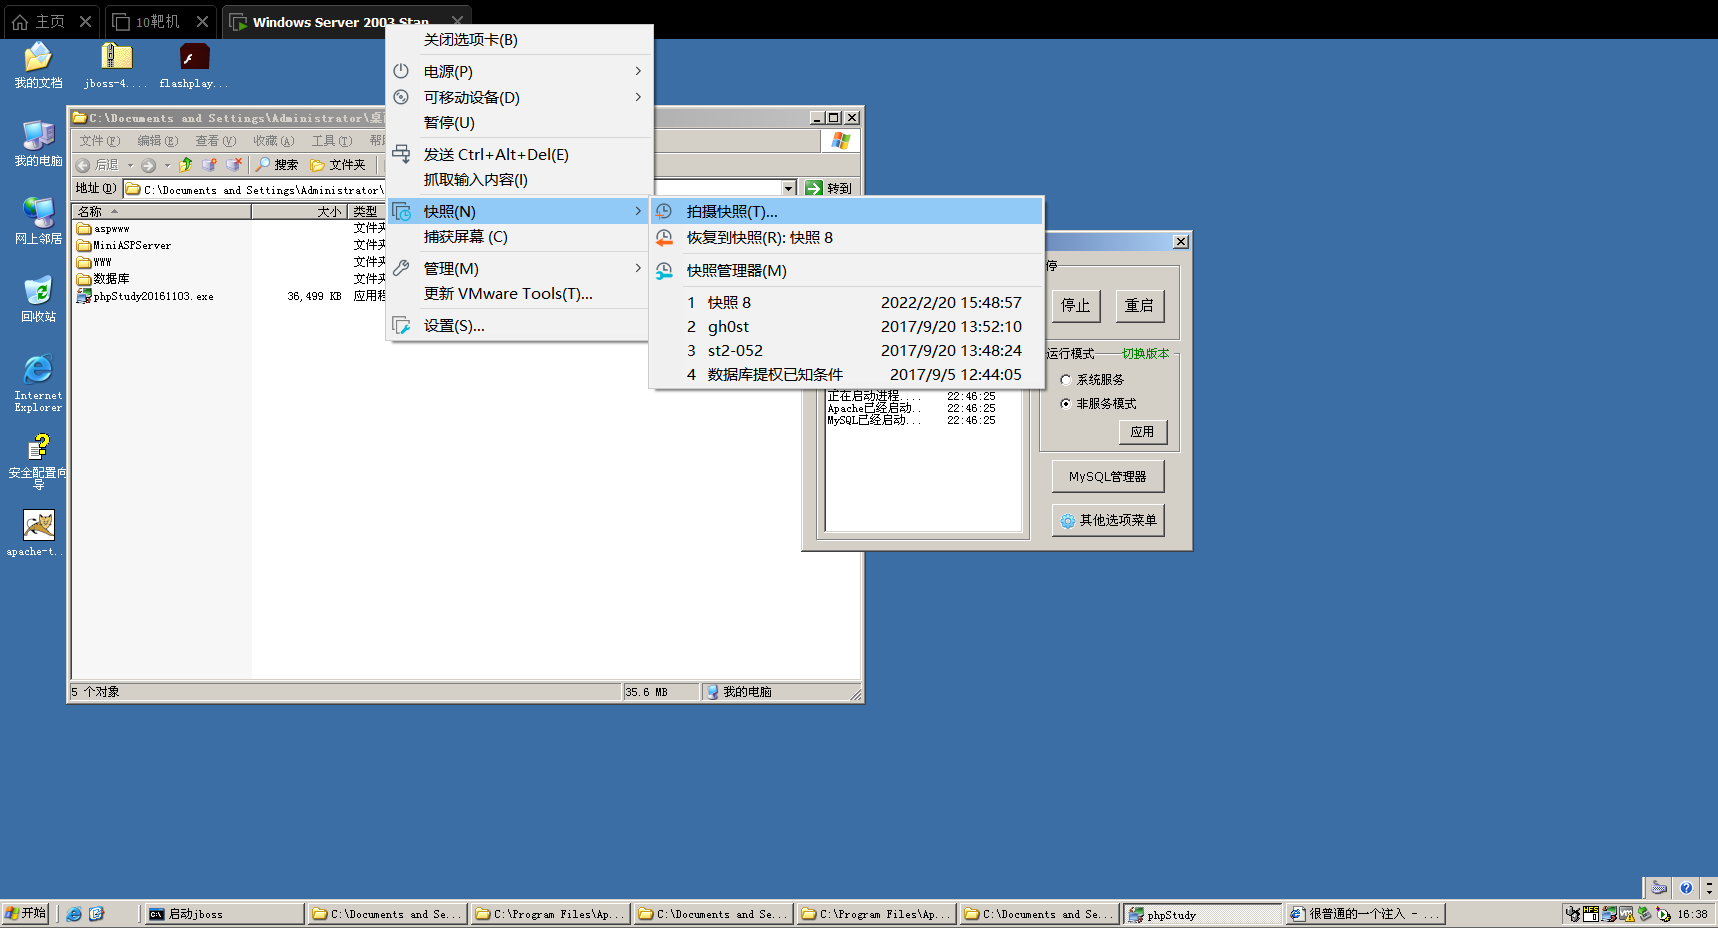Open the 回收站 recycle bin icon
Screen dimensions: 1718x928
(x=38, y=298)
